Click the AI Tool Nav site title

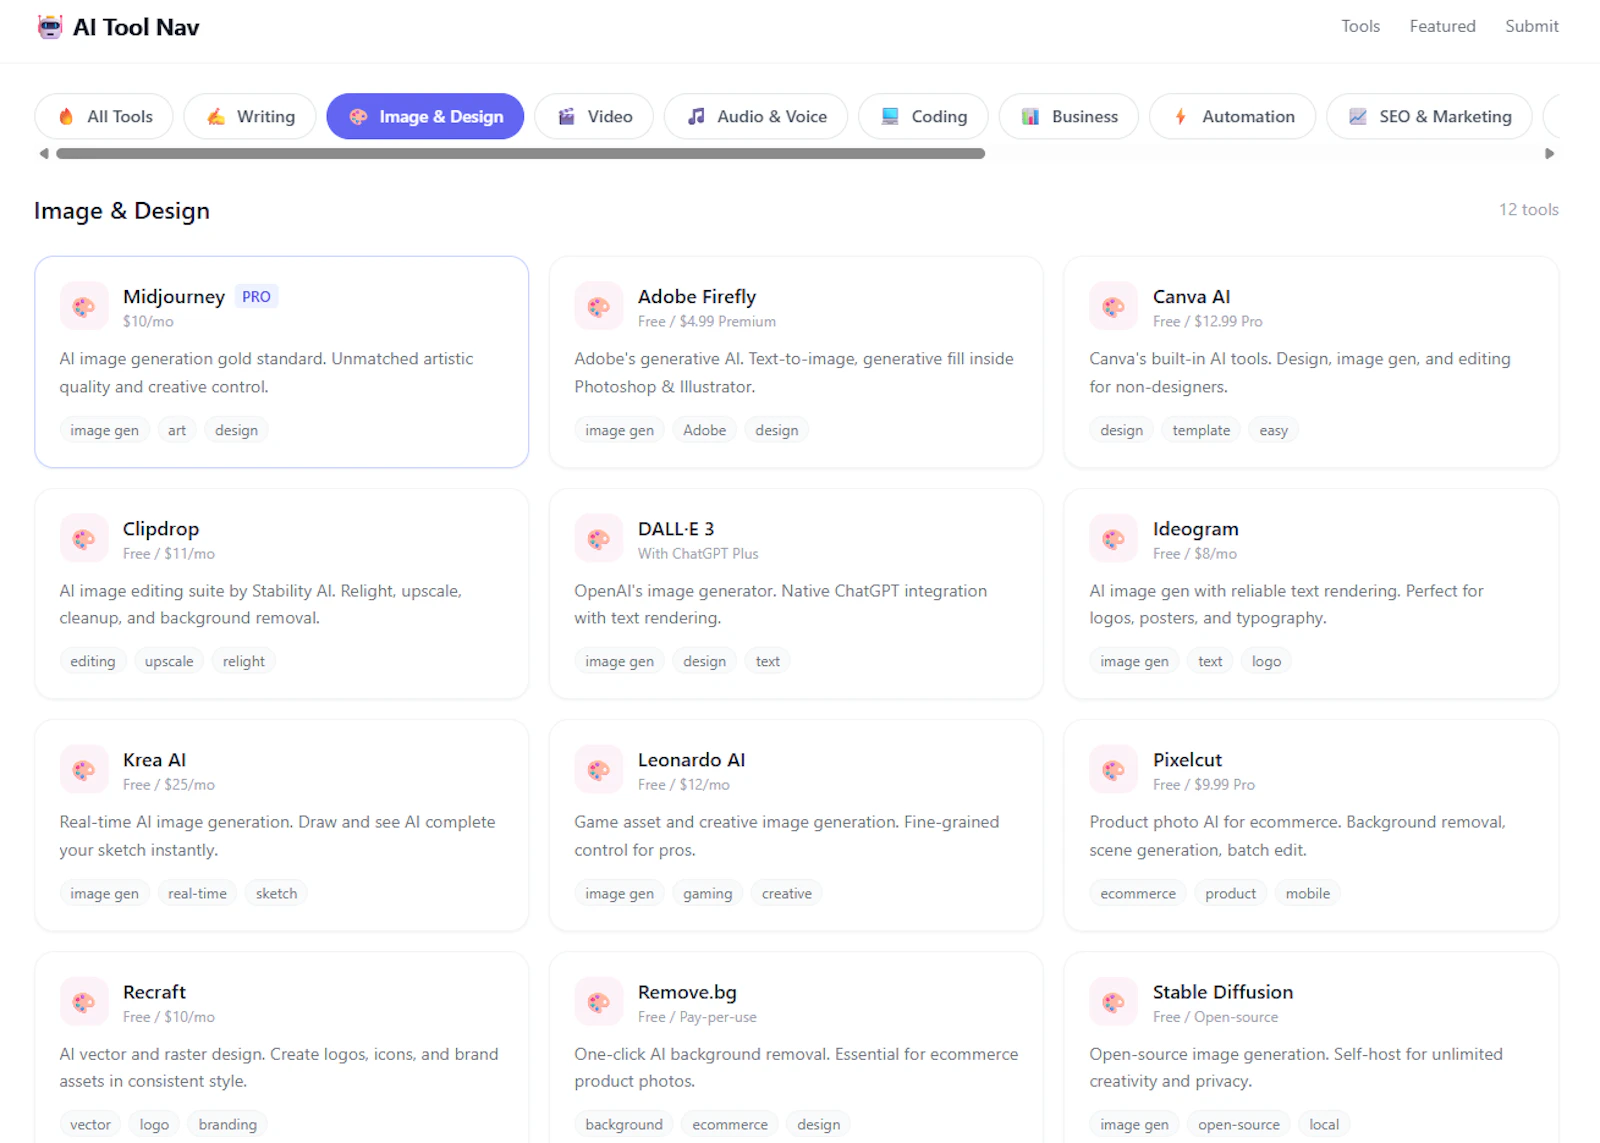[x=136, y=27]
